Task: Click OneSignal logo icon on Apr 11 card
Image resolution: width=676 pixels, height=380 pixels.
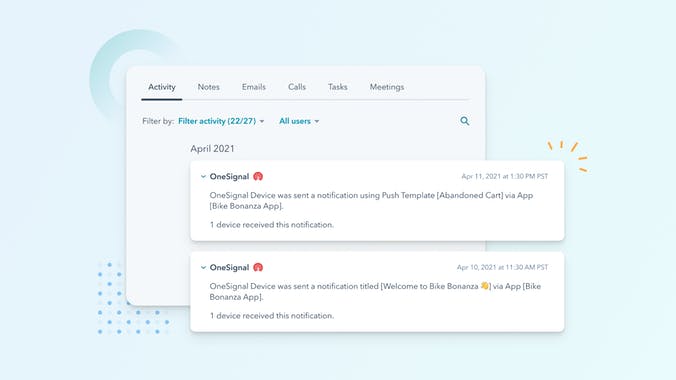Action: coord(258,176)
